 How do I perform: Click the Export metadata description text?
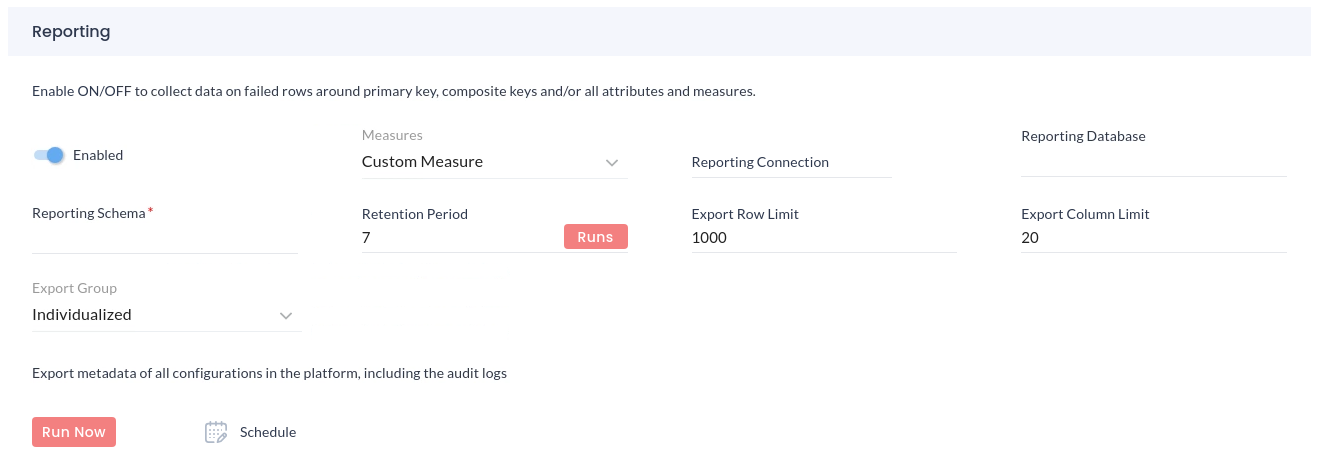click(269, 374)
